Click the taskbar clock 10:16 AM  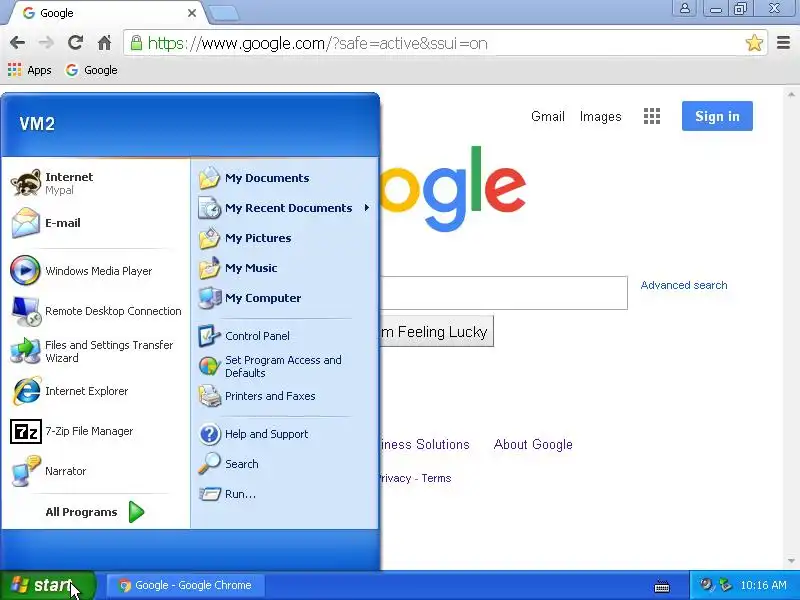tap(763, 585)
